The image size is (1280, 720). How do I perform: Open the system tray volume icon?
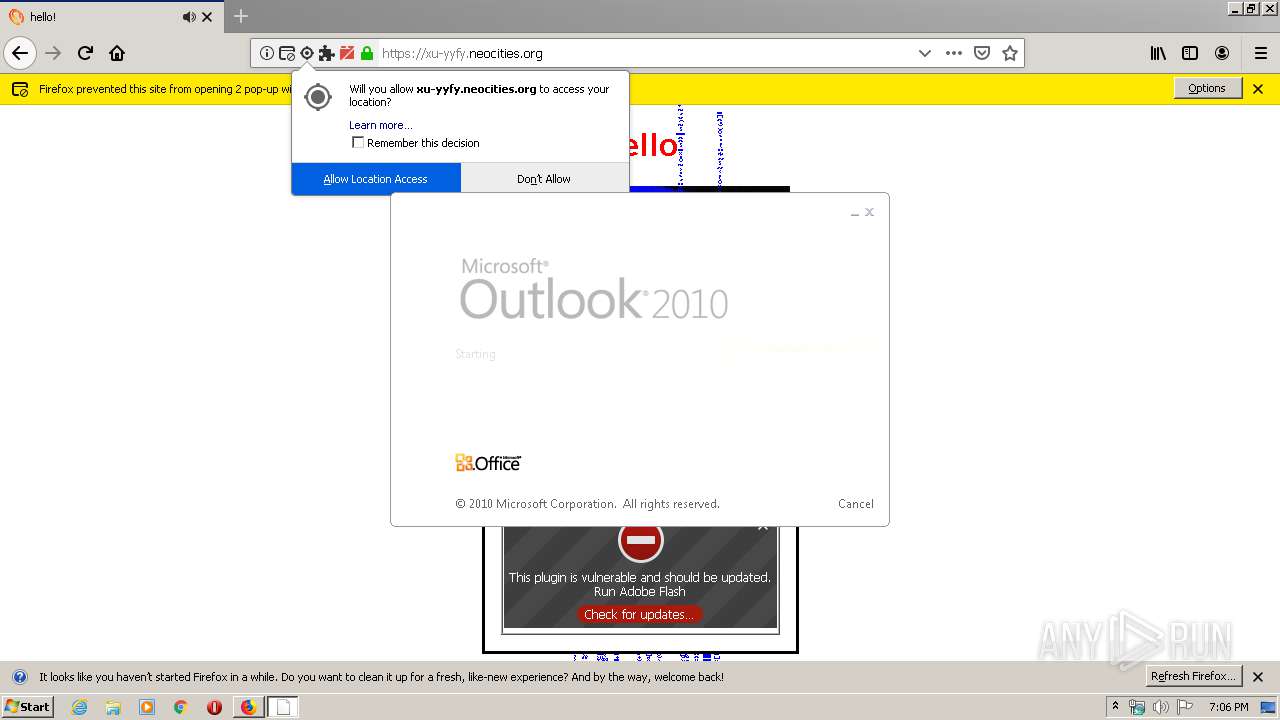(1160, 707)
